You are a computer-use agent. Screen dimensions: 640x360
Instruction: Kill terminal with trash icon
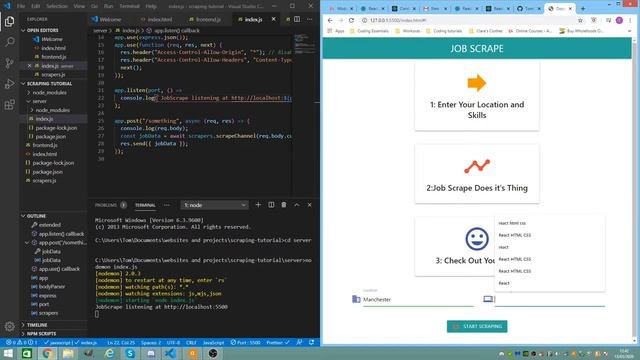coord(284,205)
